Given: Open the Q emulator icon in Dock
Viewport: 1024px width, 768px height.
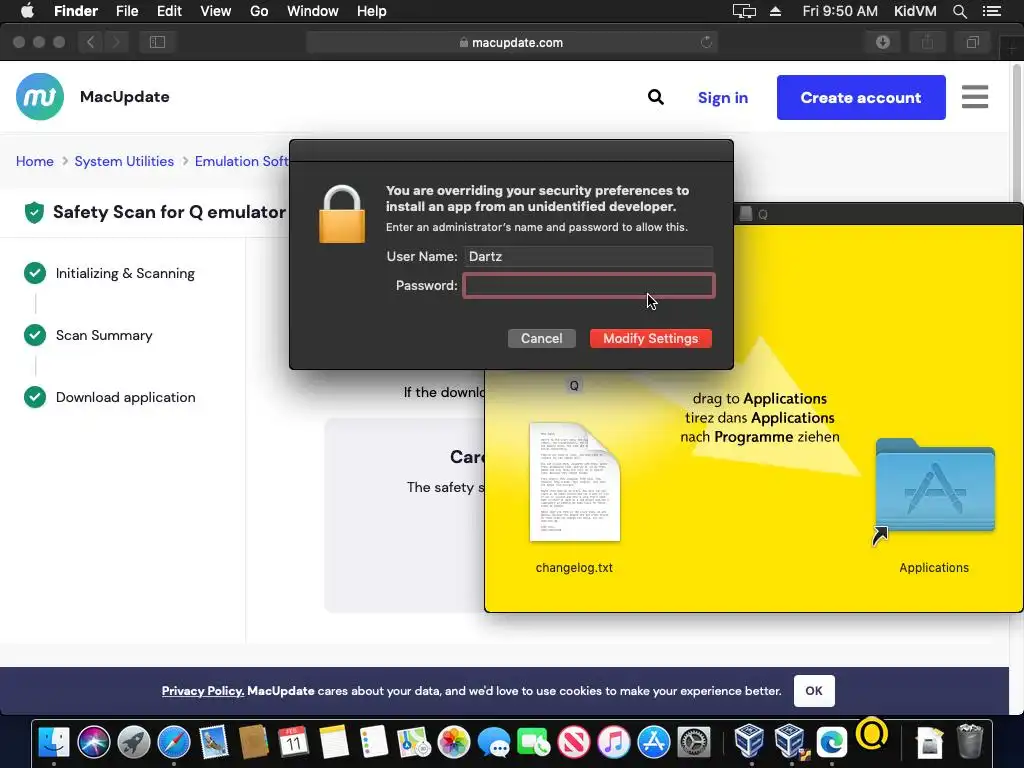Looking at the screenshot, I should click(x=872, y=734).
